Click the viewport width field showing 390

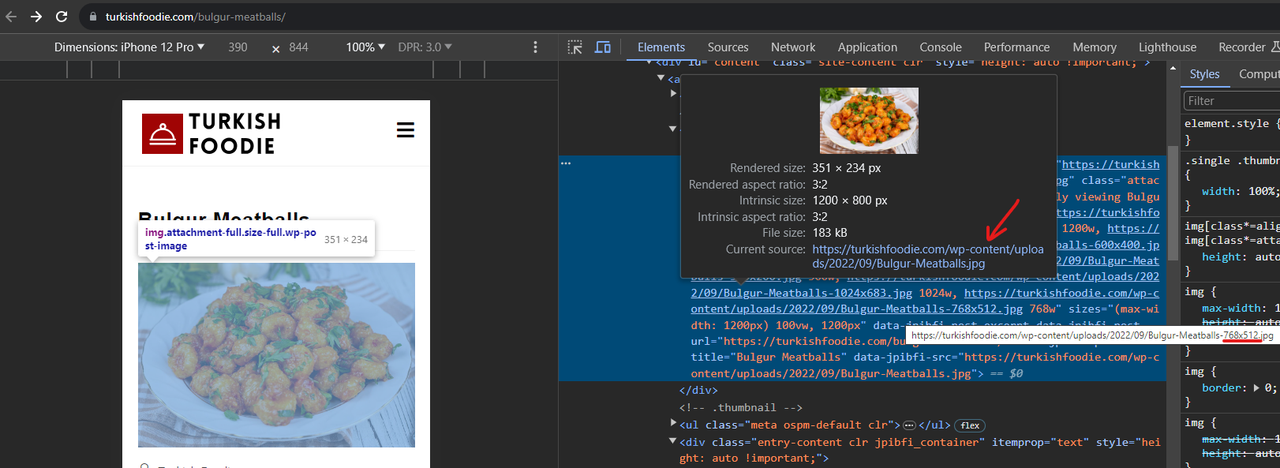tap(238, 47)
